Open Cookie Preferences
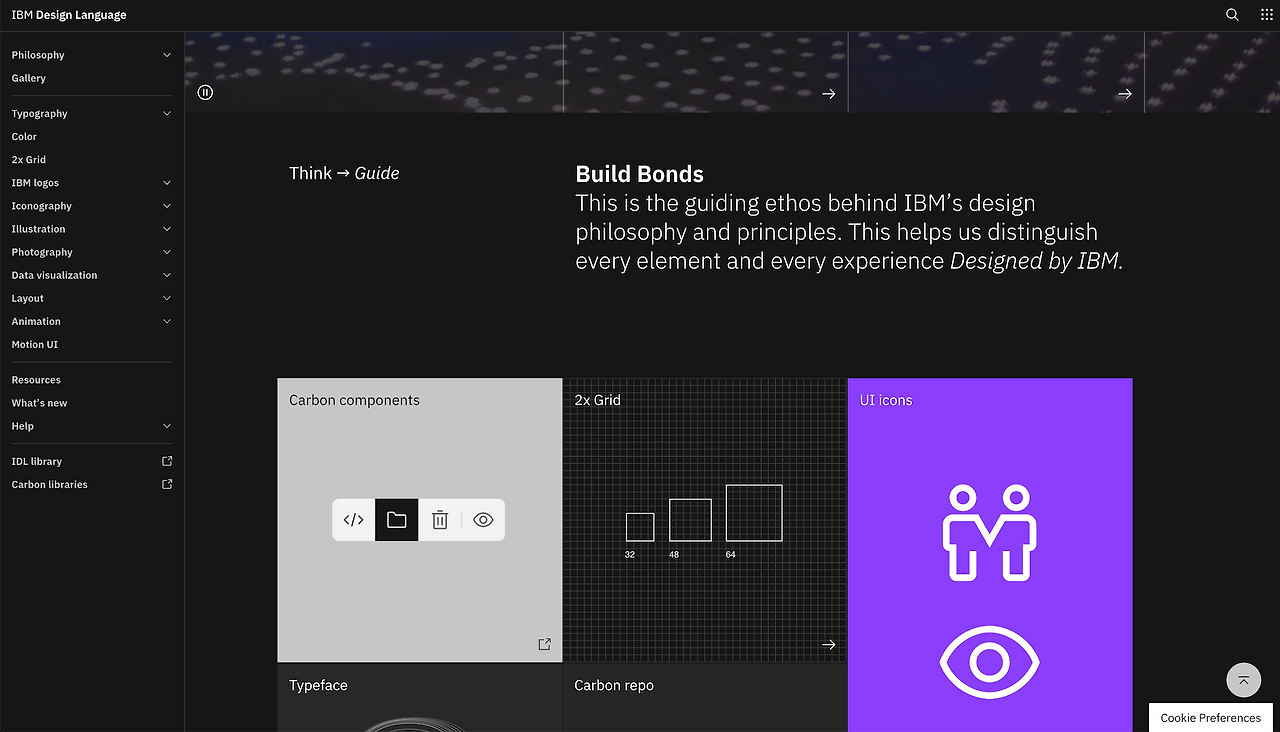Viewport: 1280px width, 732px height. [x=1210, y=718]
